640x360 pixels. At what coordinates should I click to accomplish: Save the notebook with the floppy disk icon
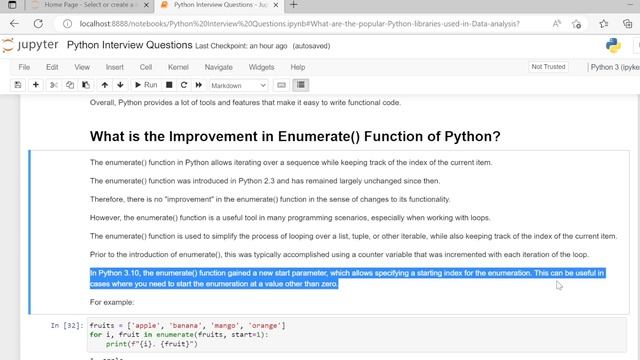[18, 85]
